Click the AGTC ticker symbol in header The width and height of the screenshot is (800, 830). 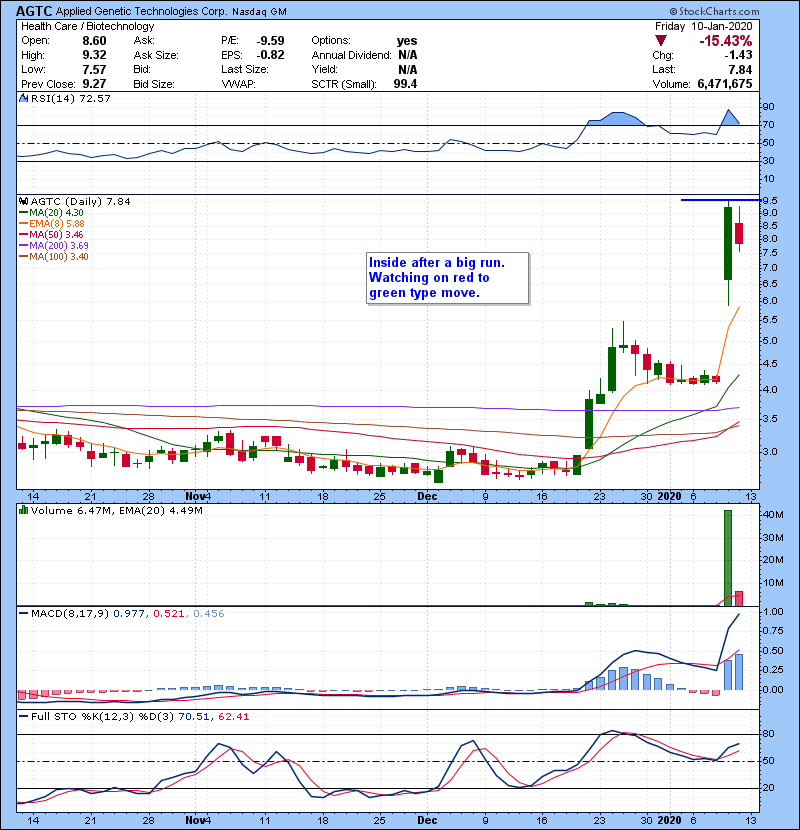tap(34, 11)
